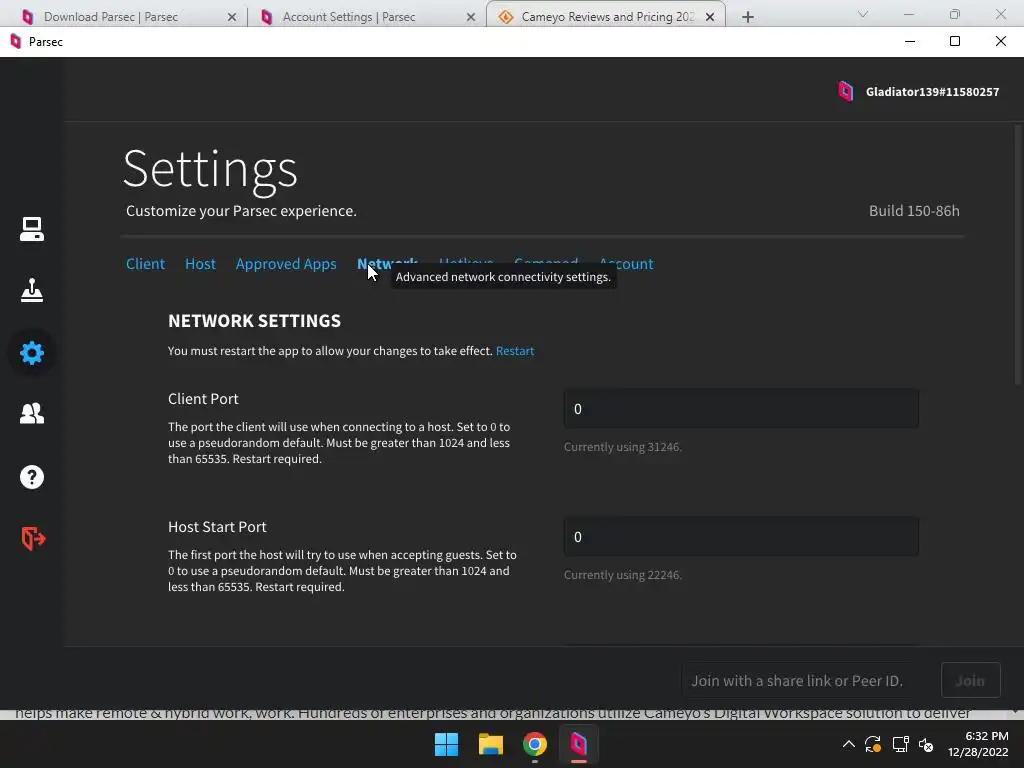Open the Arcade joystick icon in sidebar
This screenshot has width=1024, height=768.
(x=31, y=290)
